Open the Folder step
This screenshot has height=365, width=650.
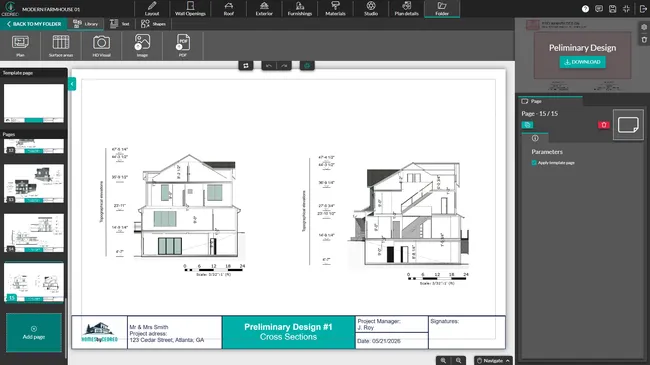442,9
